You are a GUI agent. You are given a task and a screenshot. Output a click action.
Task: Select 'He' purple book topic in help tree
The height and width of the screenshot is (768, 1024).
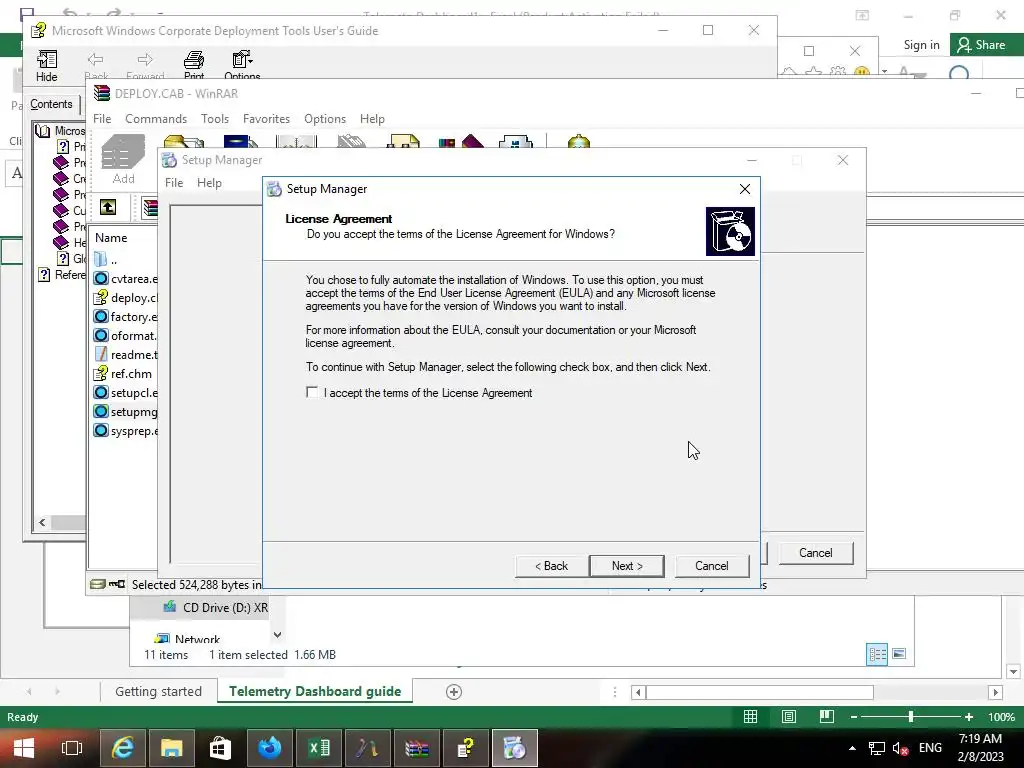69,242
